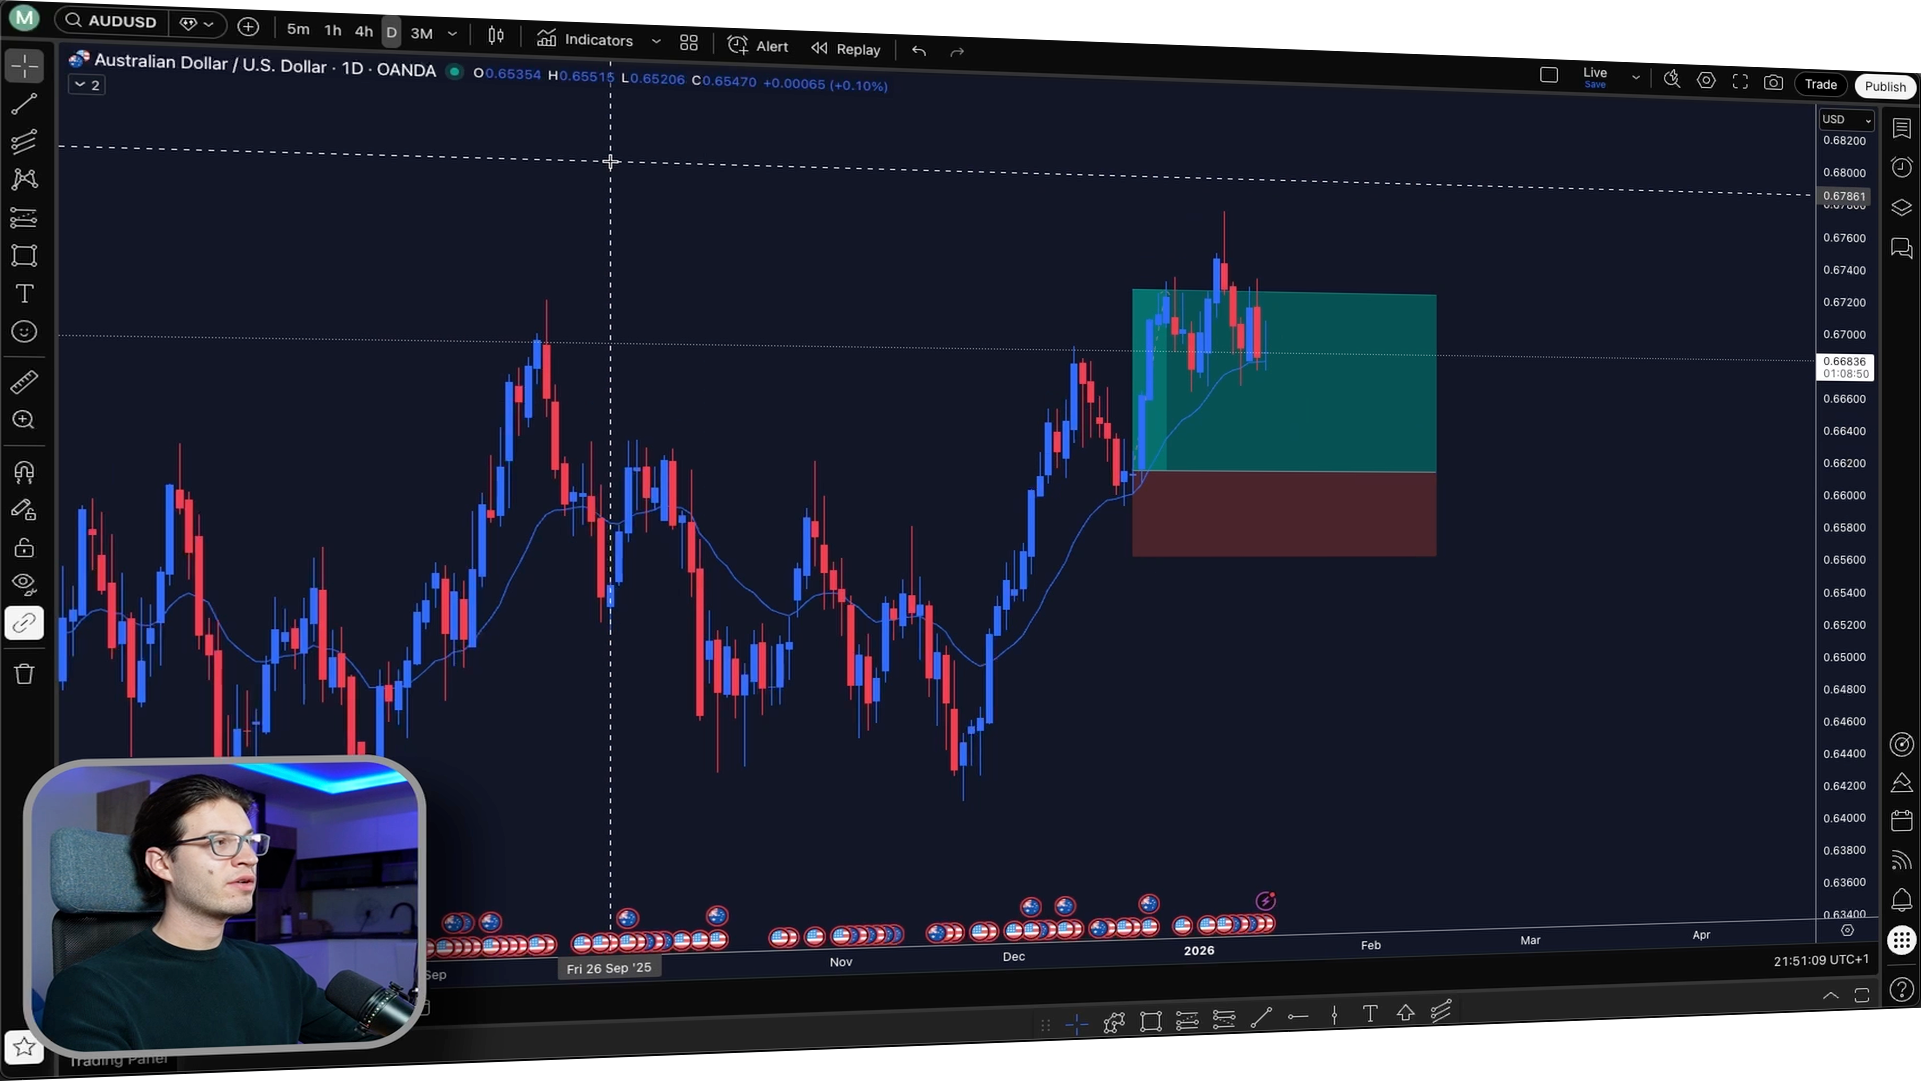Click the trash remove objects icon
This screenshot has height=1081, width=1921.
(x=24, y=674)
